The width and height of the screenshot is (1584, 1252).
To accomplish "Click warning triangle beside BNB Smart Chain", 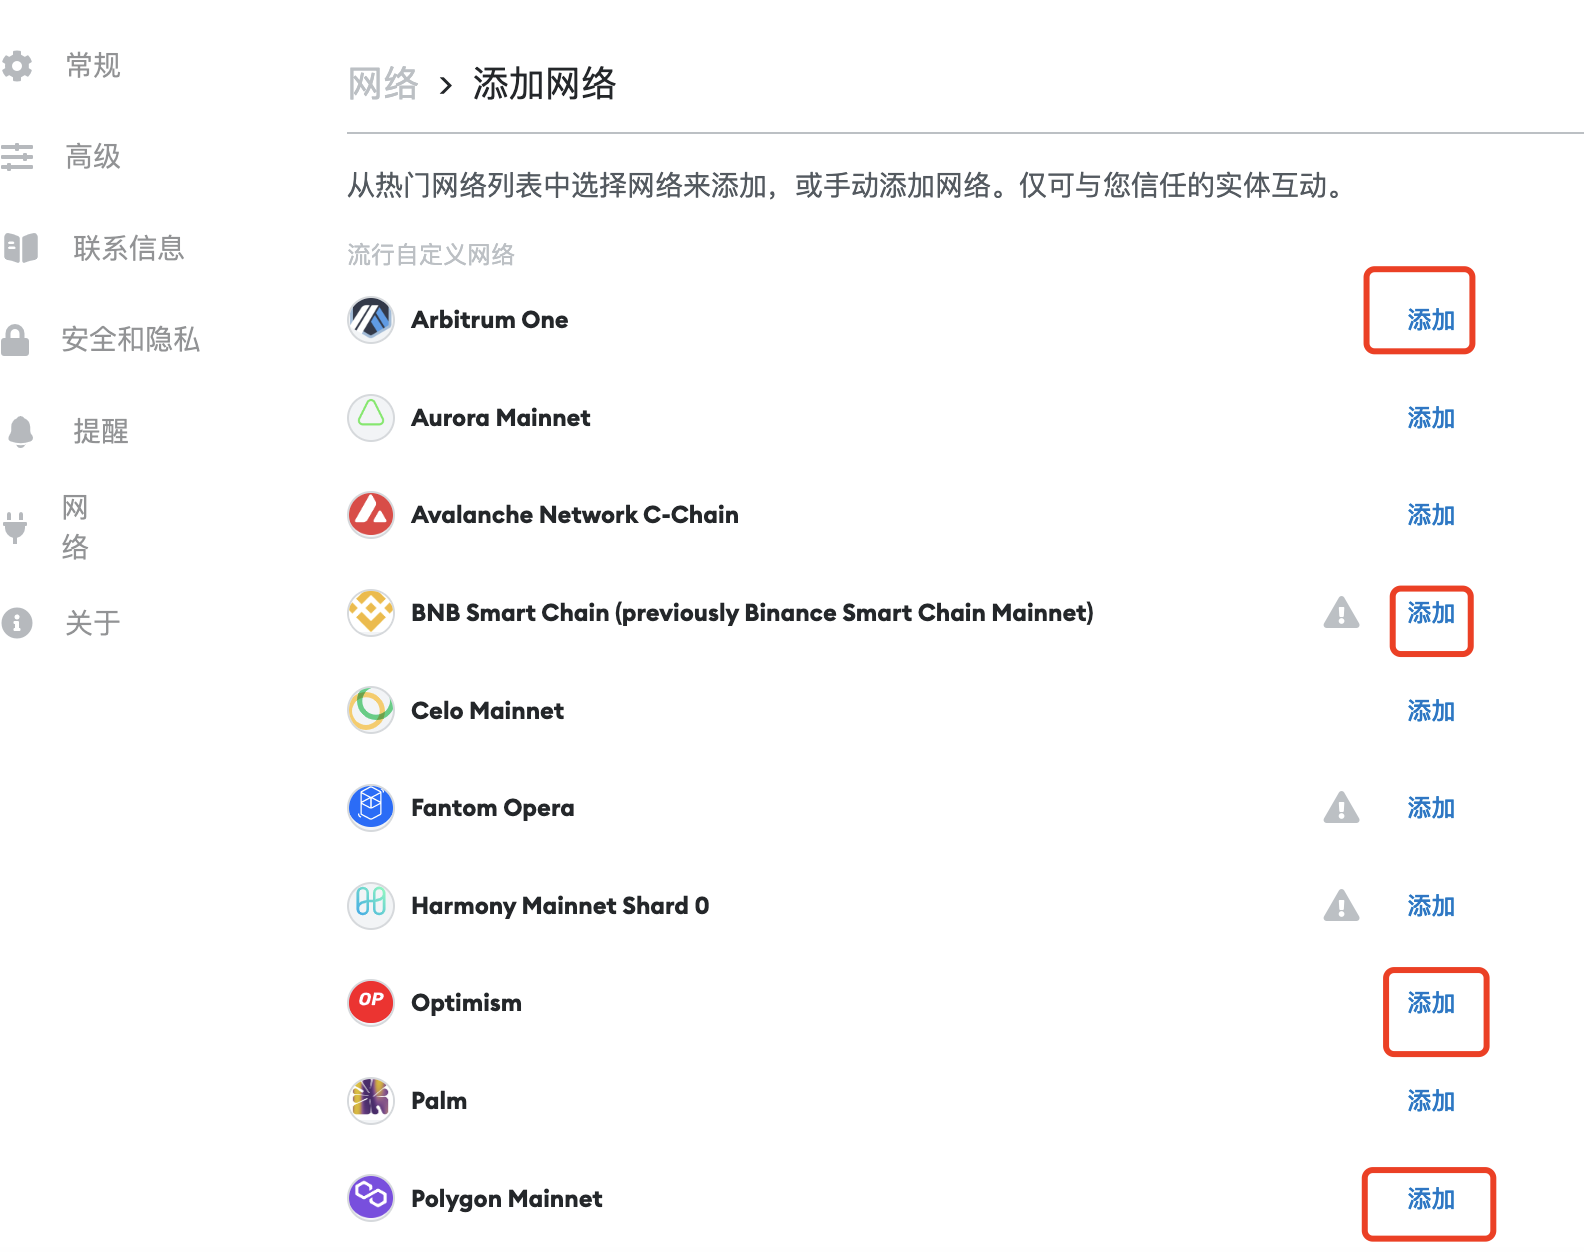I will [1341, 612].
